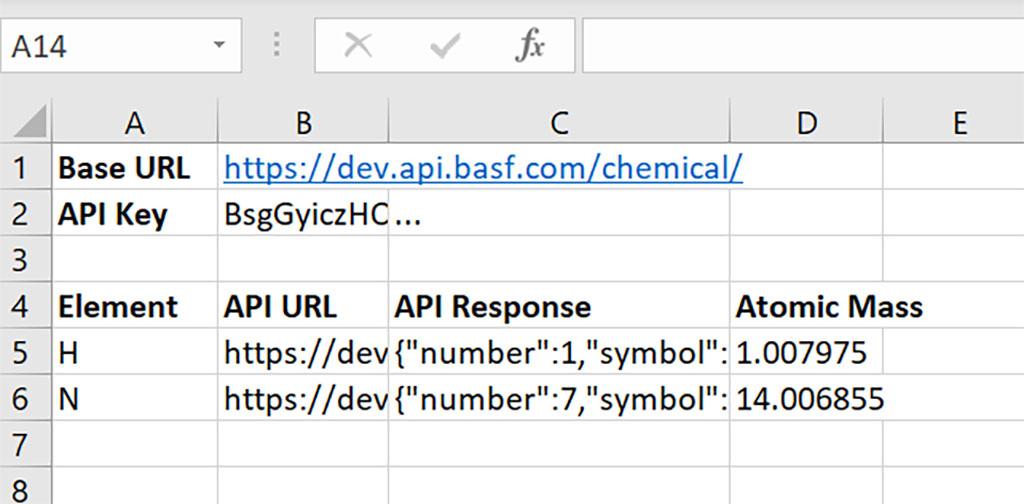This screenshot has height=504, width=1024.
Task: Select the 'API Response' header cell
Action: click(x=559, y=305)
